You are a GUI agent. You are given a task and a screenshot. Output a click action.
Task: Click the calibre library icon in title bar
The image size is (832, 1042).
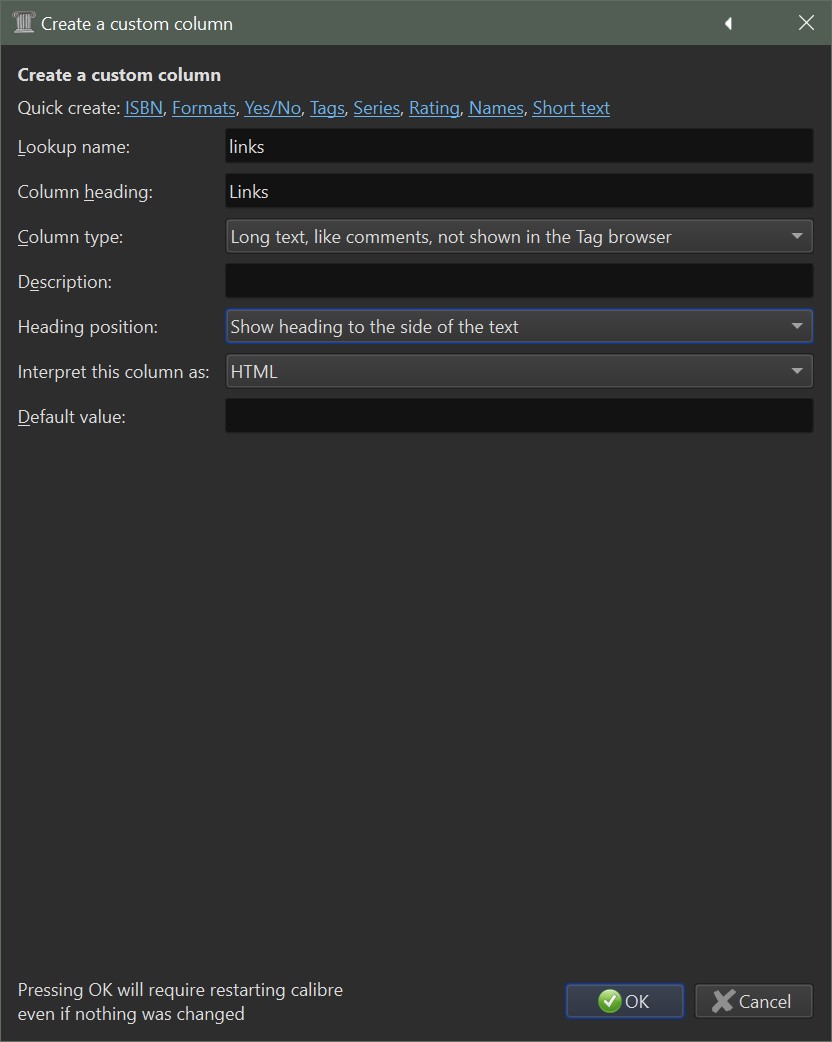click(24, 23)
